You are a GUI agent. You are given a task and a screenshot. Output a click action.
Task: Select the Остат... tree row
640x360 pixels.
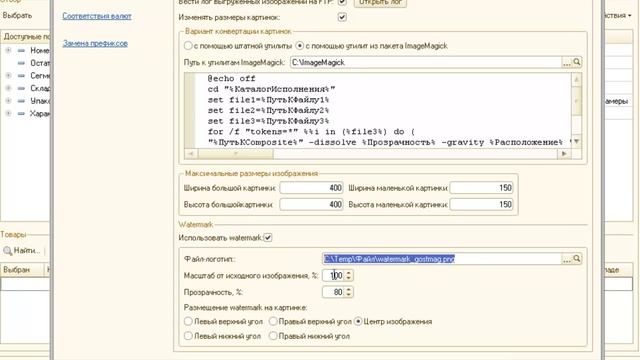point(40,63)
